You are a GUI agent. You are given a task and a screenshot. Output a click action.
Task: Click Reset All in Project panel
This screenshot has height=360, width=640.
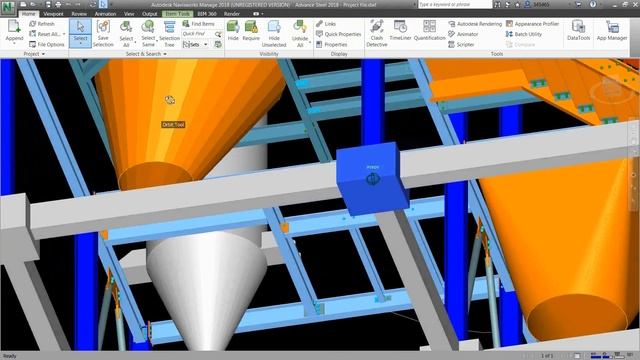coord(46,34)
